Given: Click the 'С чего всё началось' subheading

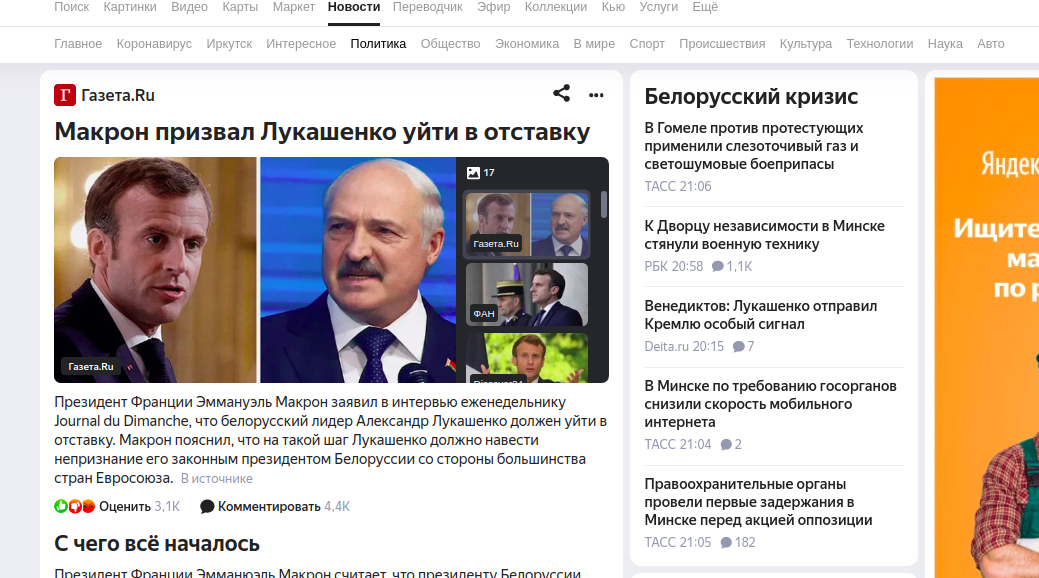Looking at the screenshot, I should click(157, 544).
